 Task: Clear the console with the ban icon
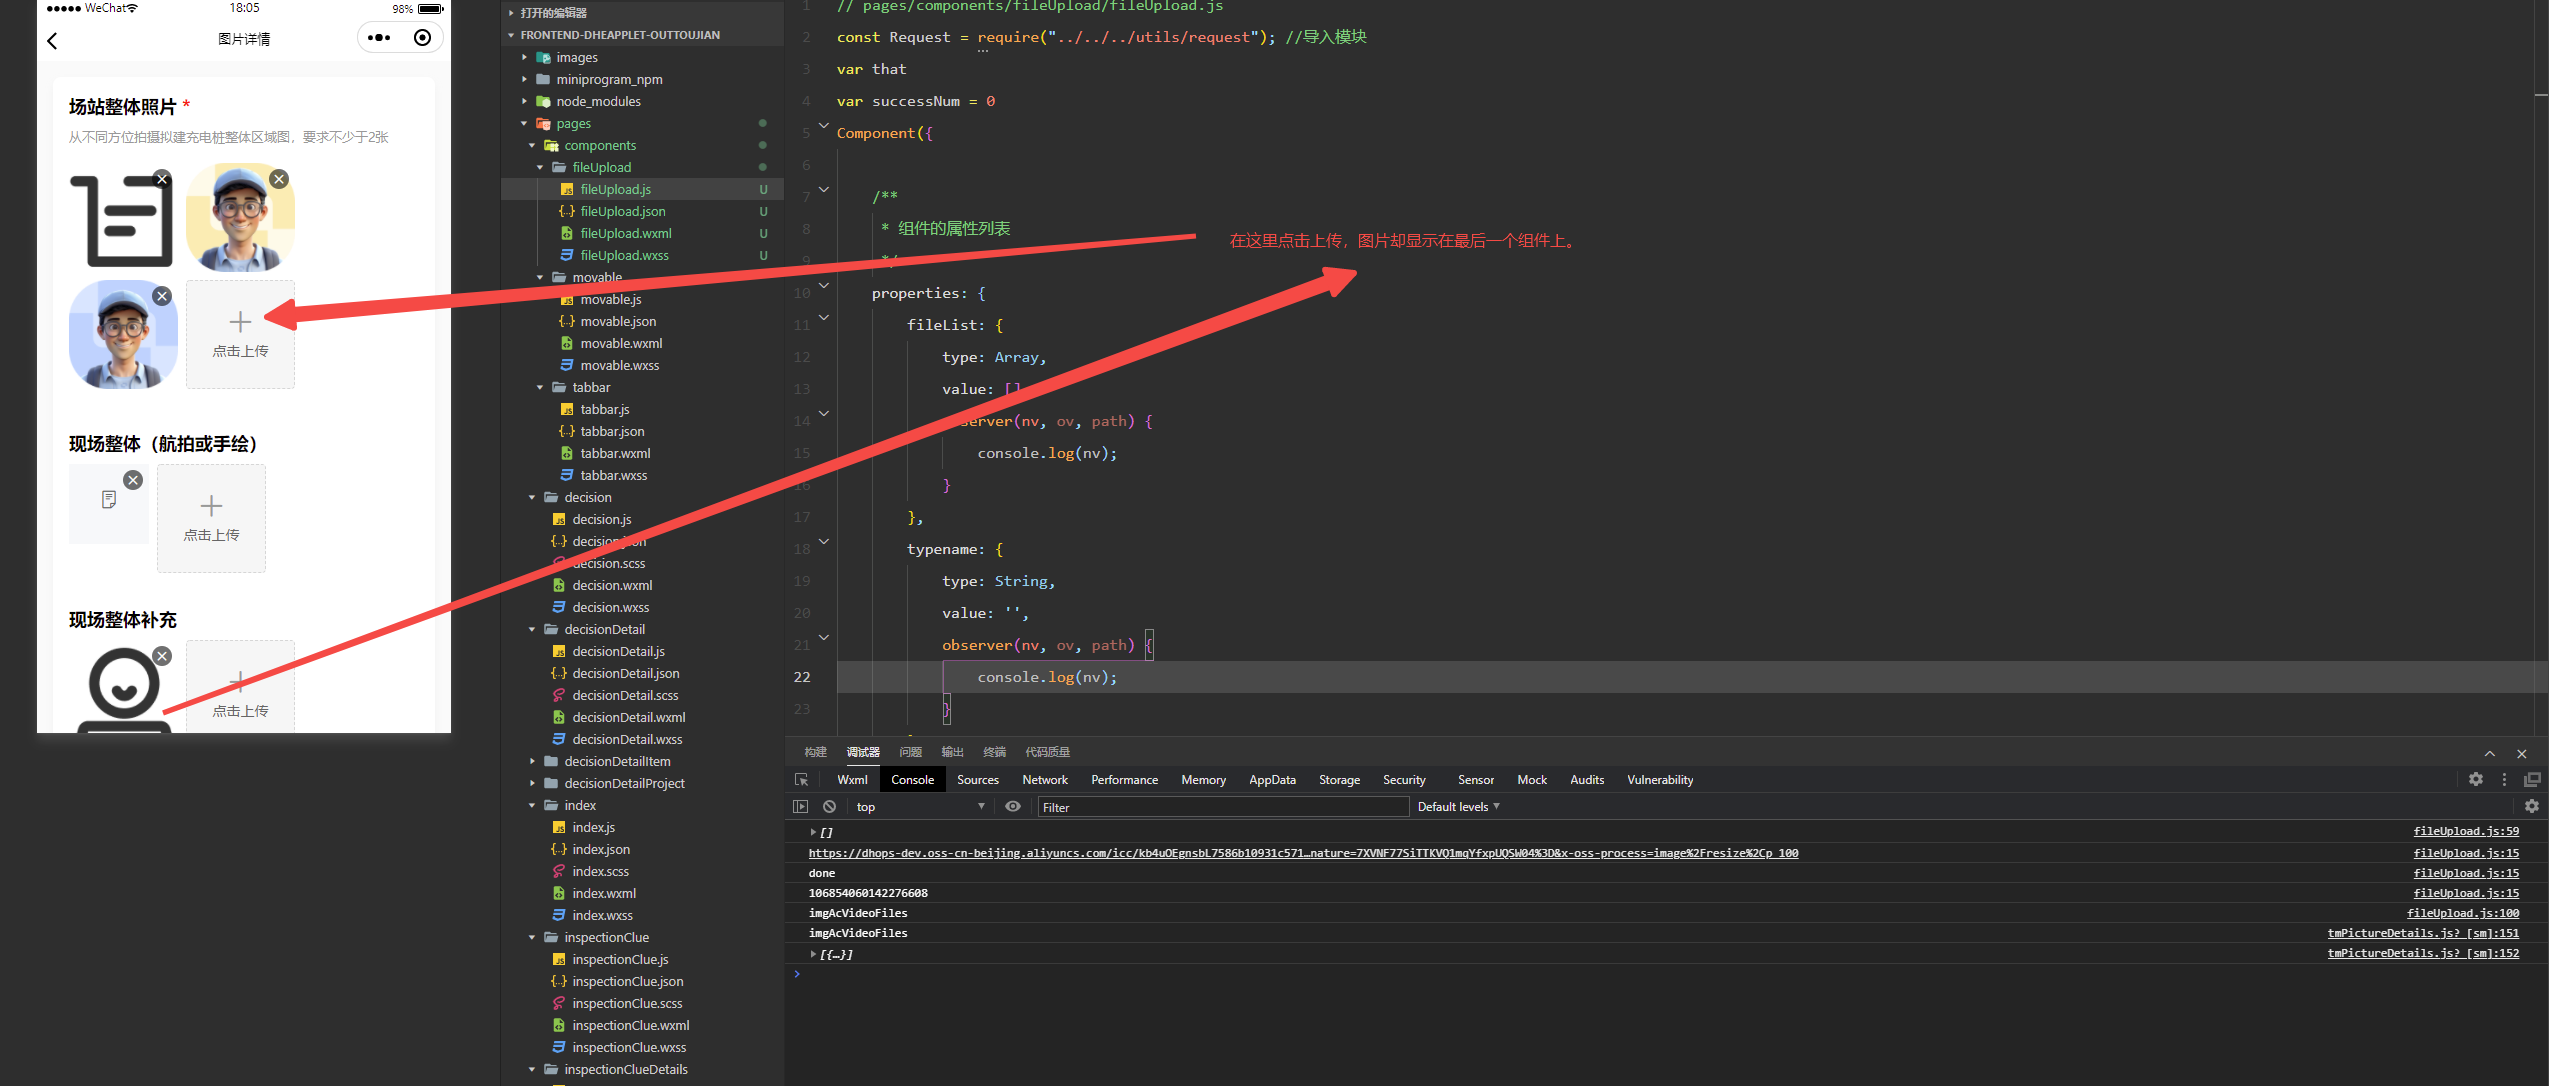coord(829,806)
